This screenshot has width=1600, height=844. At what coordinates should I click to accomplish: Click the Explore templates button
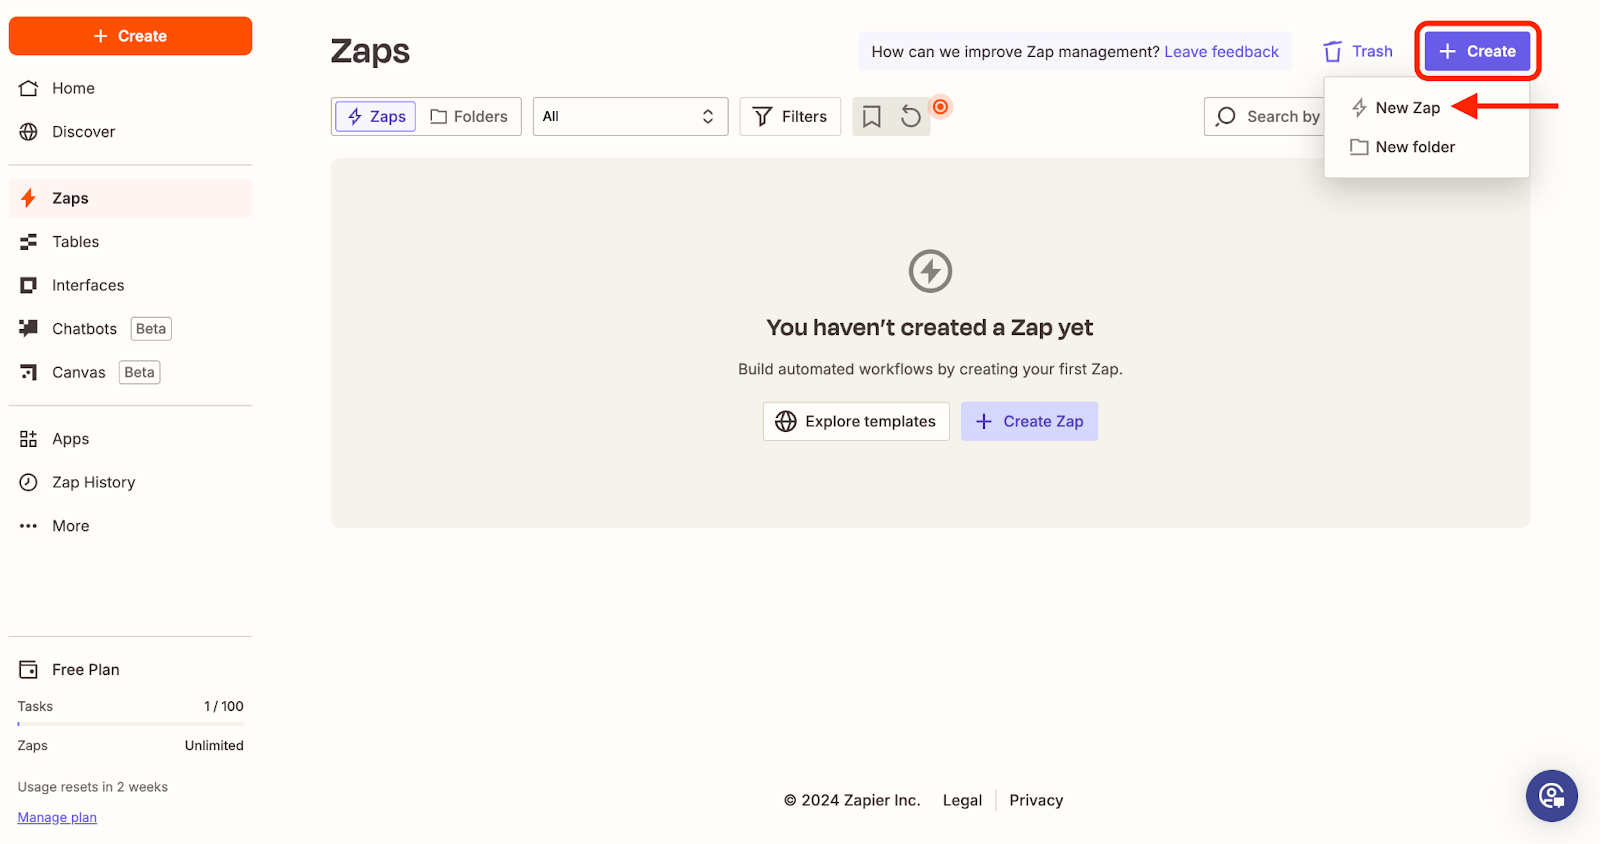pos(856,421)
